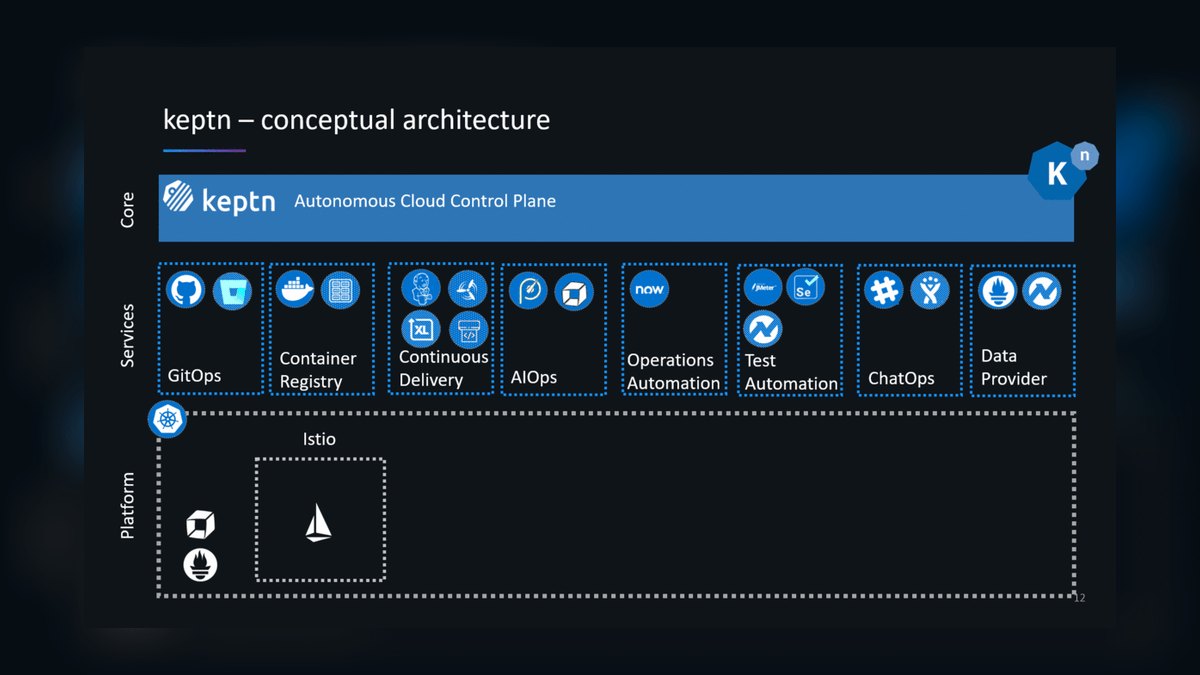Select the gauge icon in AIOps box
This screenshot has height=675, width=1200.
(x=528, y=291)
